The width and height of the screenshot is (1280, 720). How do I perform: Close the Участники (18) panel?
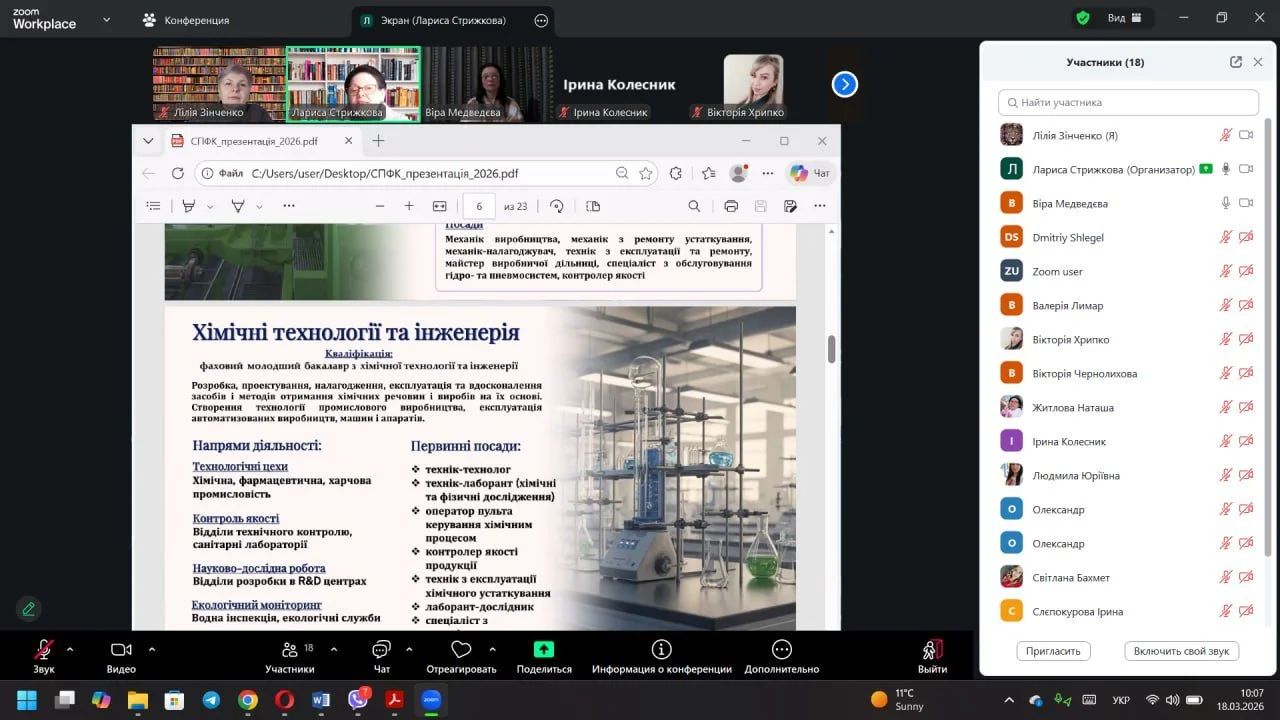pyautogui.click(x=1259, y=62)
